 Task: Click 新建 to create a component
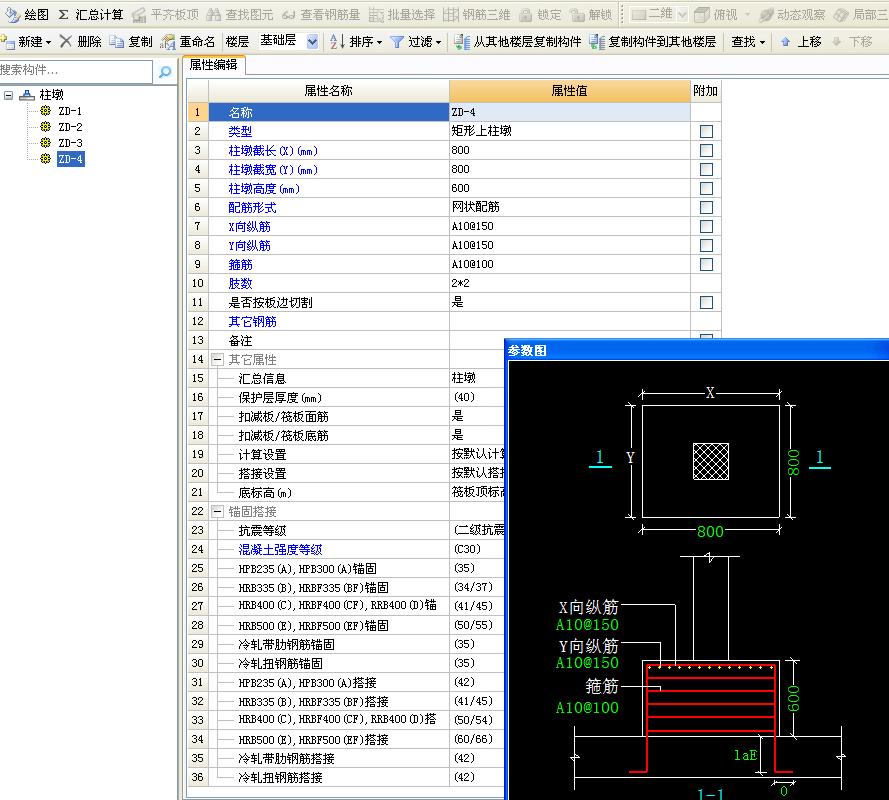tap(26, 41)
